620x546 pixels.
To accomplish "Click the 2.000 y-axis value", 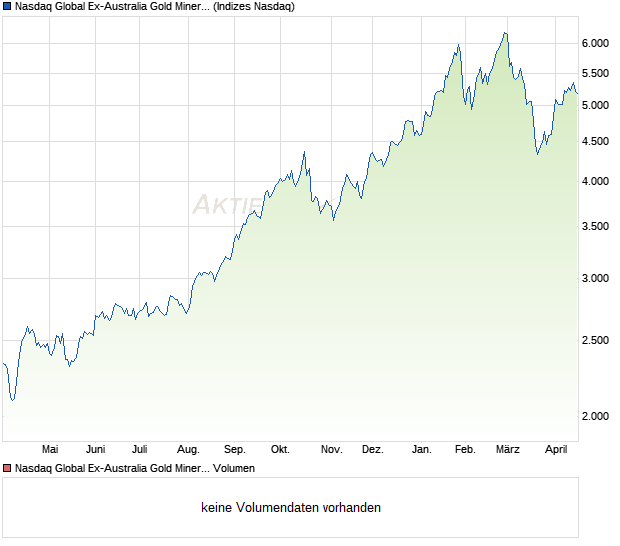I will coord(595,416).
